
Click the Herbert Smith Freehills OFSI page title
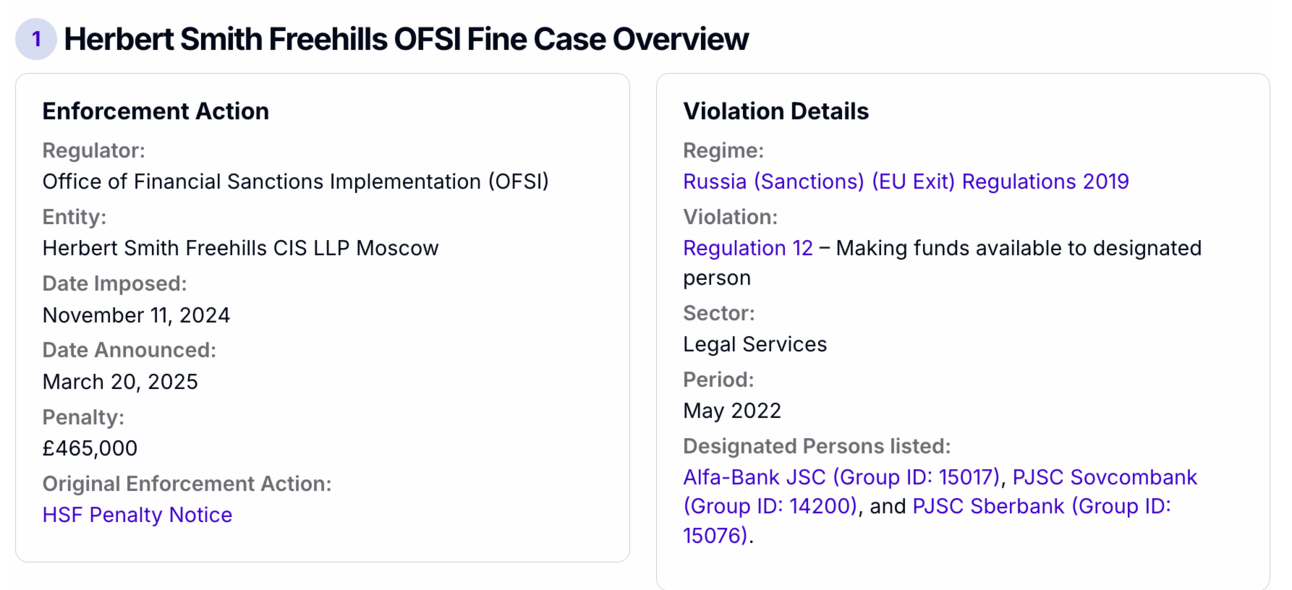click(x=406, y=39)
